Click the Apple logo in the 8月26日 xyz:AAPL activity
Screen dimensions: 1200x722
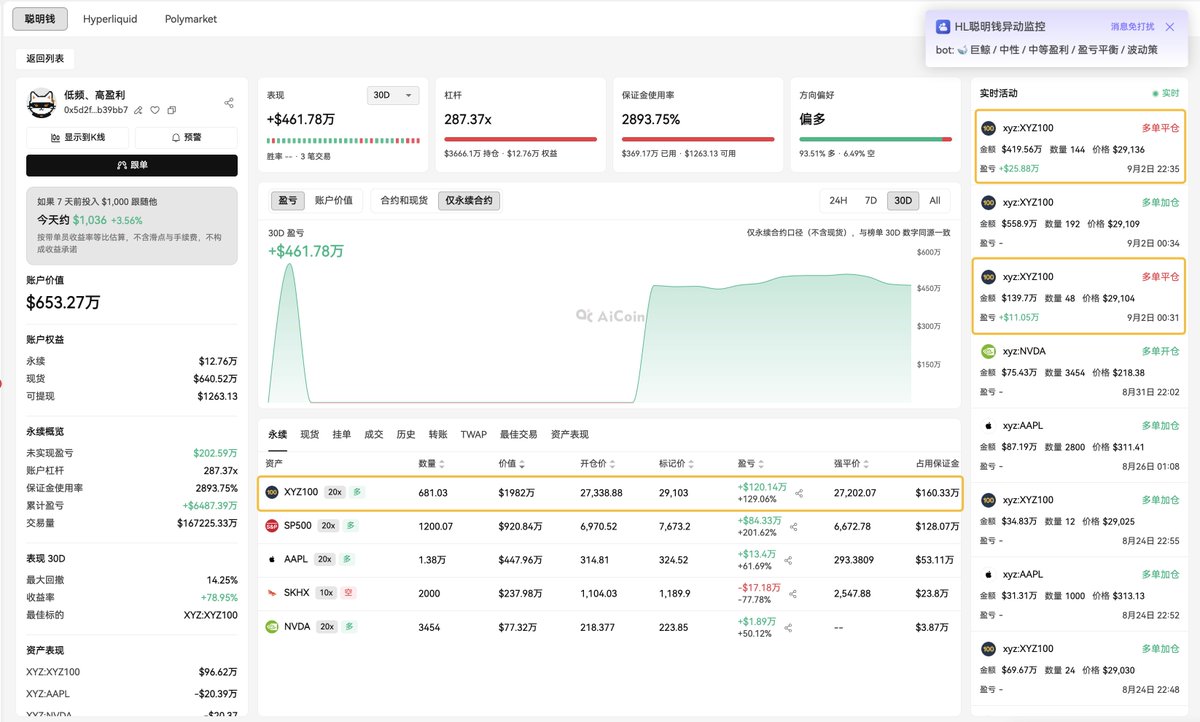988,425
